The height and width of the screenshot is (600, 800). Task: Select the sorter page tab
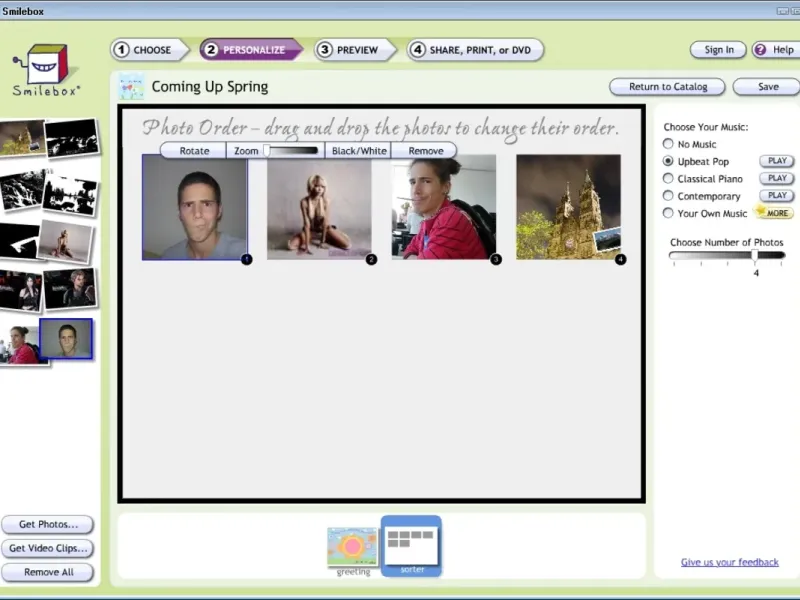click(x=411, y=546)
